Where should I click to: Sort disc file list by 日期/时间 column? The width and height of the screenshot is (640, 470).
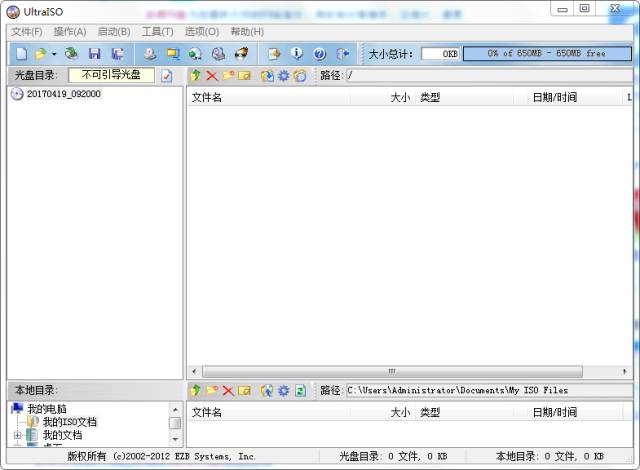pos(568,97)
